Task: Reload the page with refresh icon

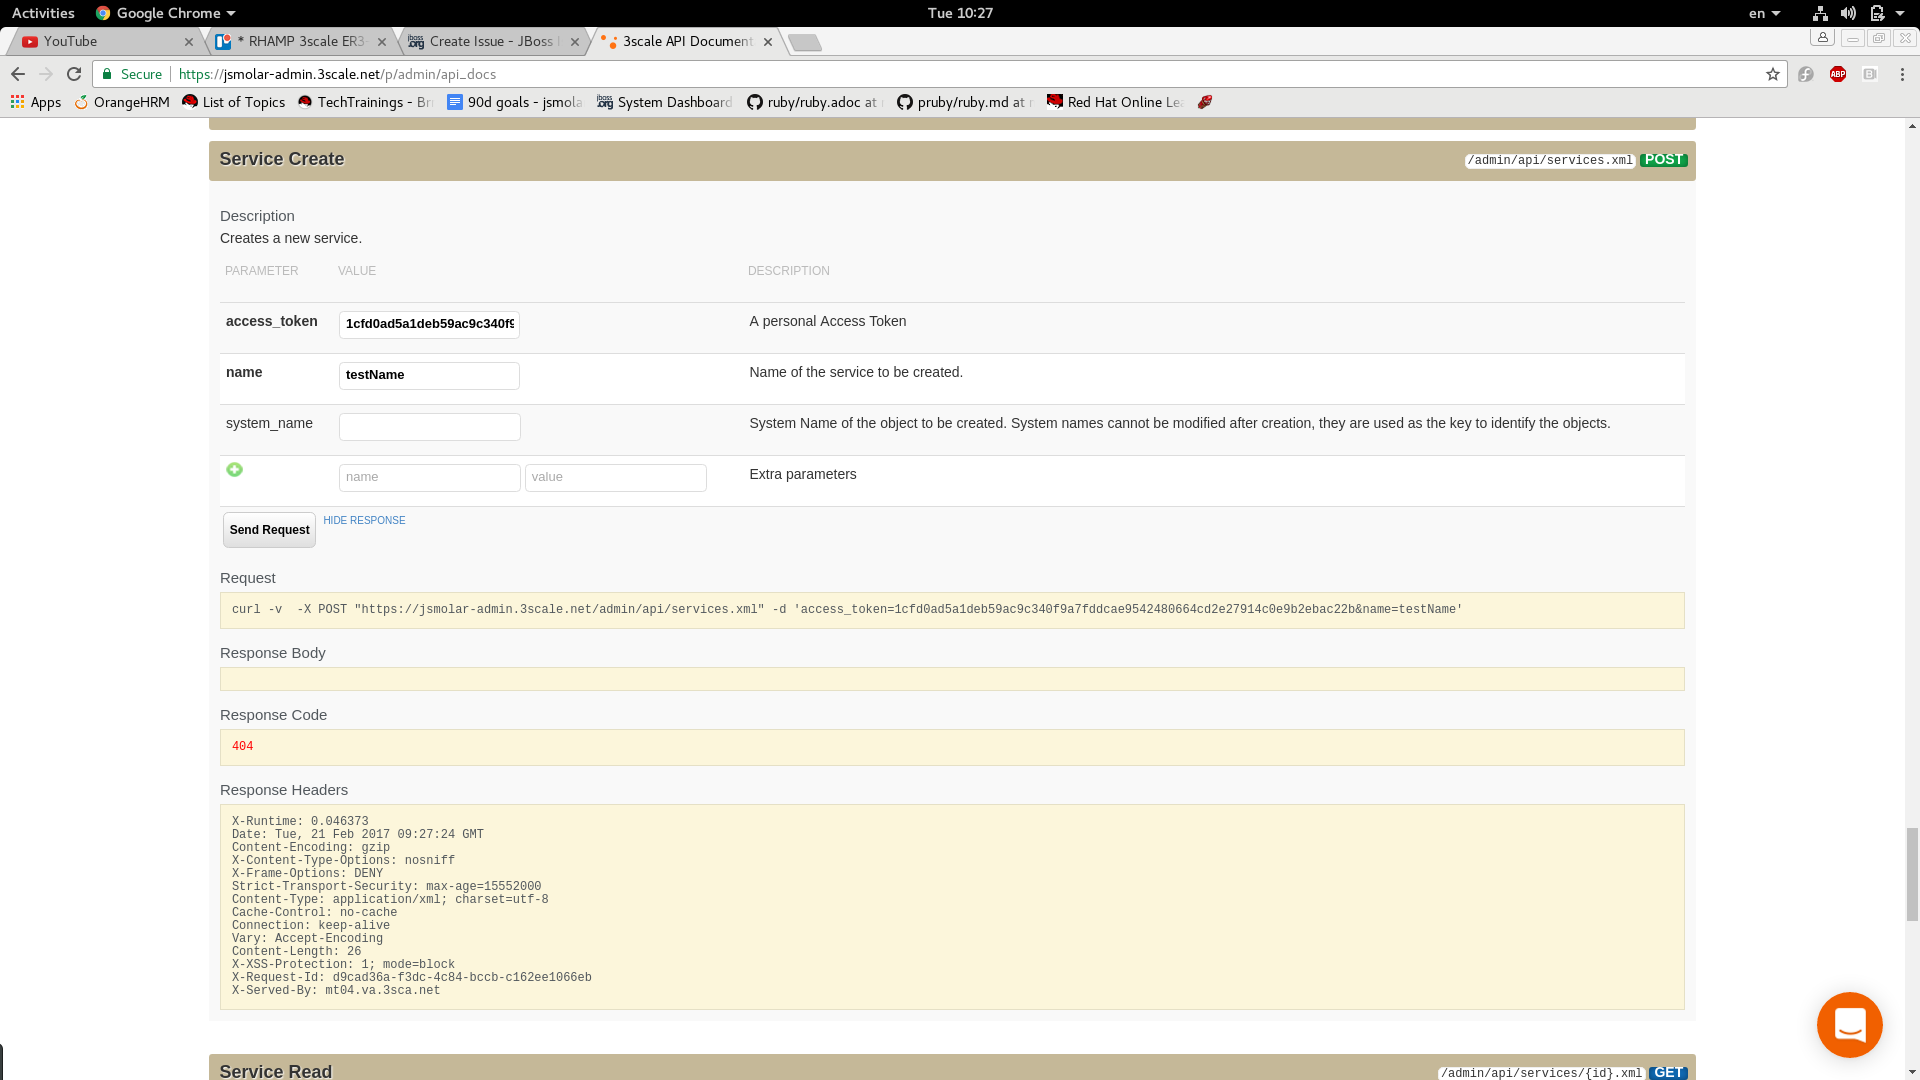Action: tap(74, 74)
